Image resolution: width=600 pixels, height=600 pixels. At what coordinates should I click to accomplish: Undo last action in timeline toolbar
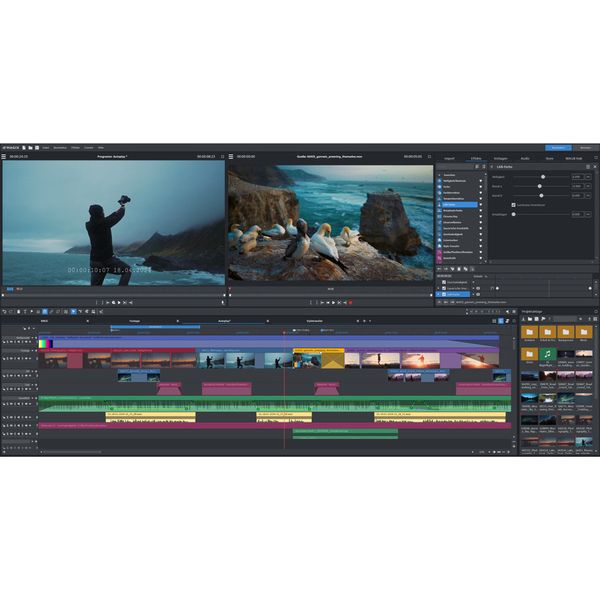pos(4,312)
